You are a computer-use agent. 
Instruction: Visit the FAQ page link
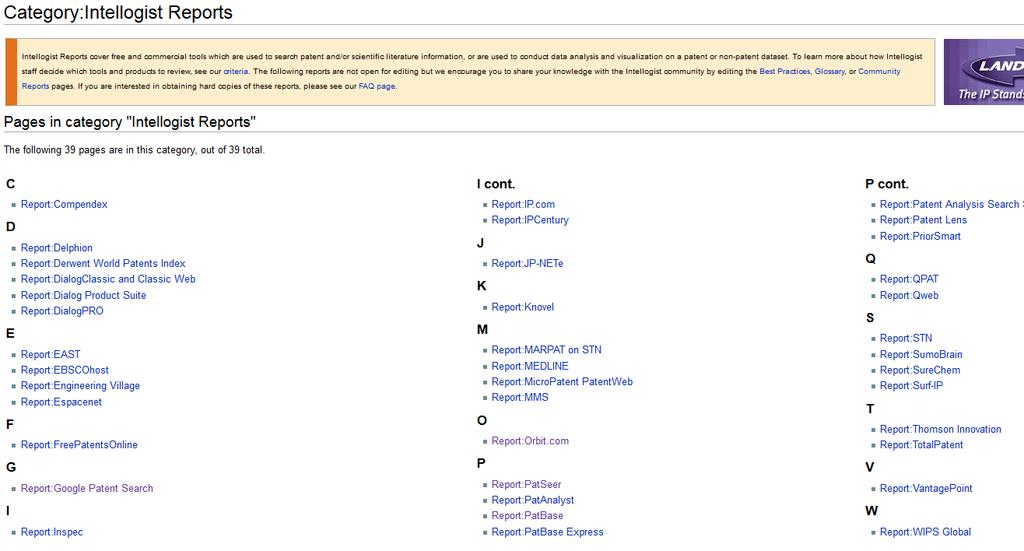(x=377, y=86)
